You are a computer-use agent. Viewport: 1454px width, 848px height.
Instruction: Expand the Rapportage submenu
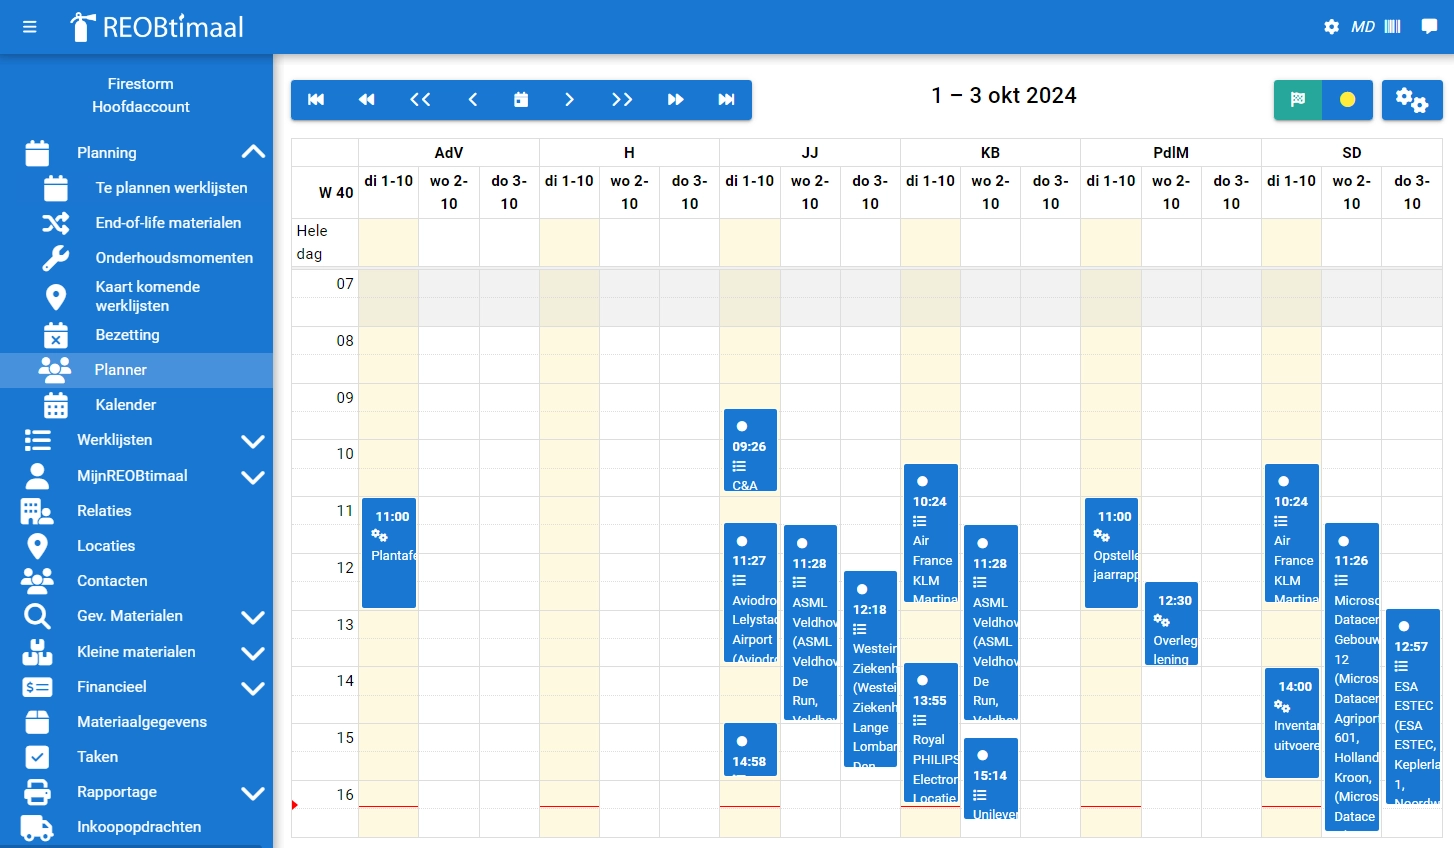tap(253, 793)
